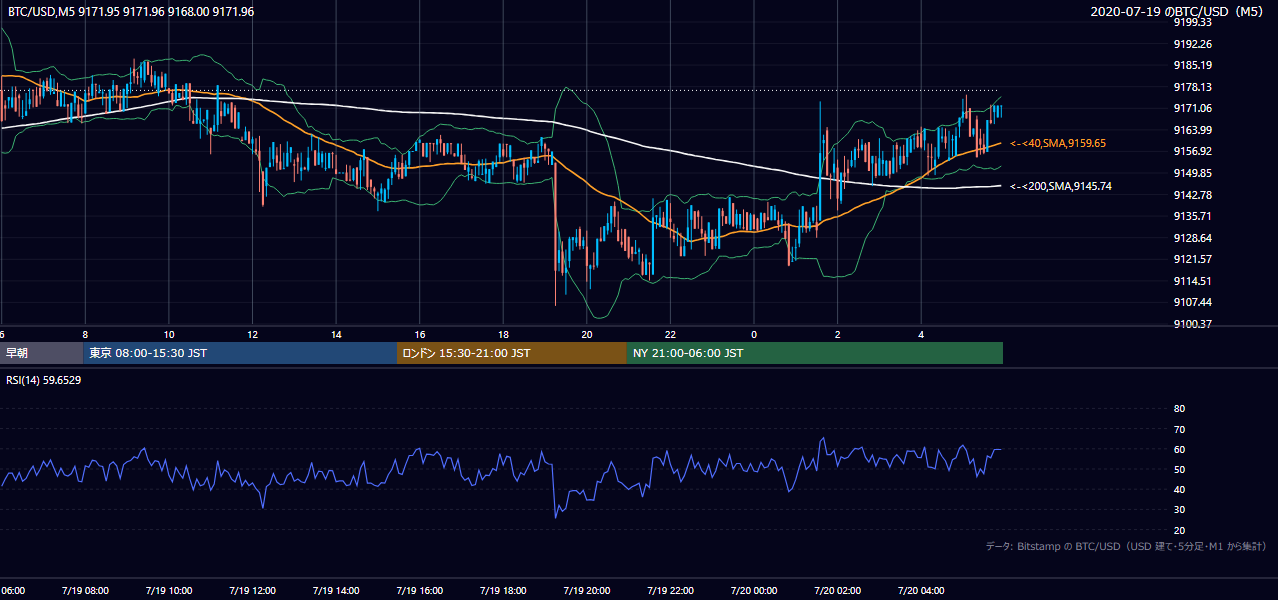1278x600 pixels.
Task: Click the BTC/USD,M5 OHLC header text
Action: 131,12
